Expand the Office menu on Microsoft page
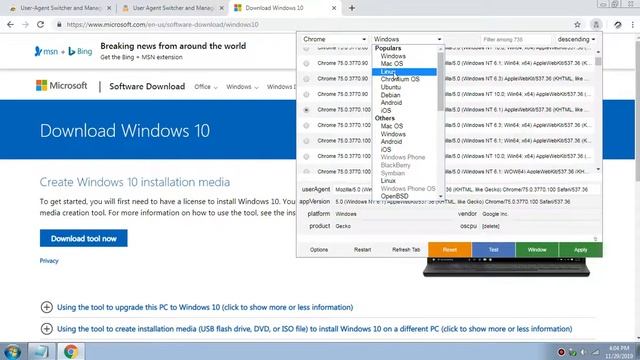The image size is (640, 360). point(206,87)
